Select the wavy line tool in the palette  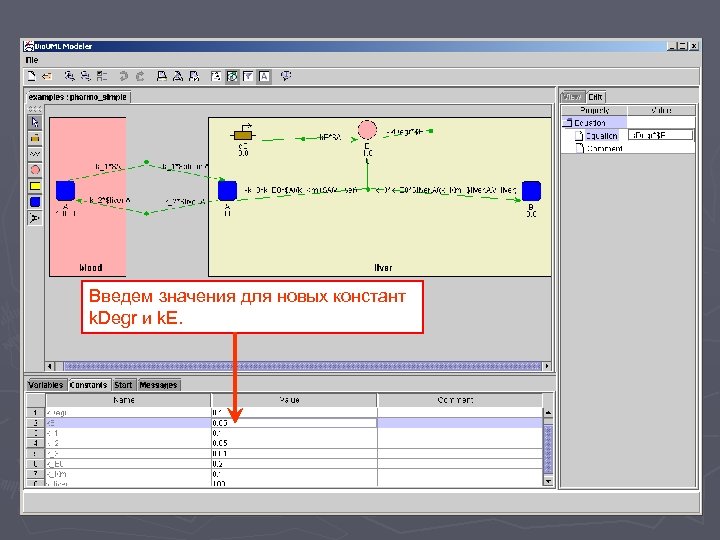coord(35,154)
